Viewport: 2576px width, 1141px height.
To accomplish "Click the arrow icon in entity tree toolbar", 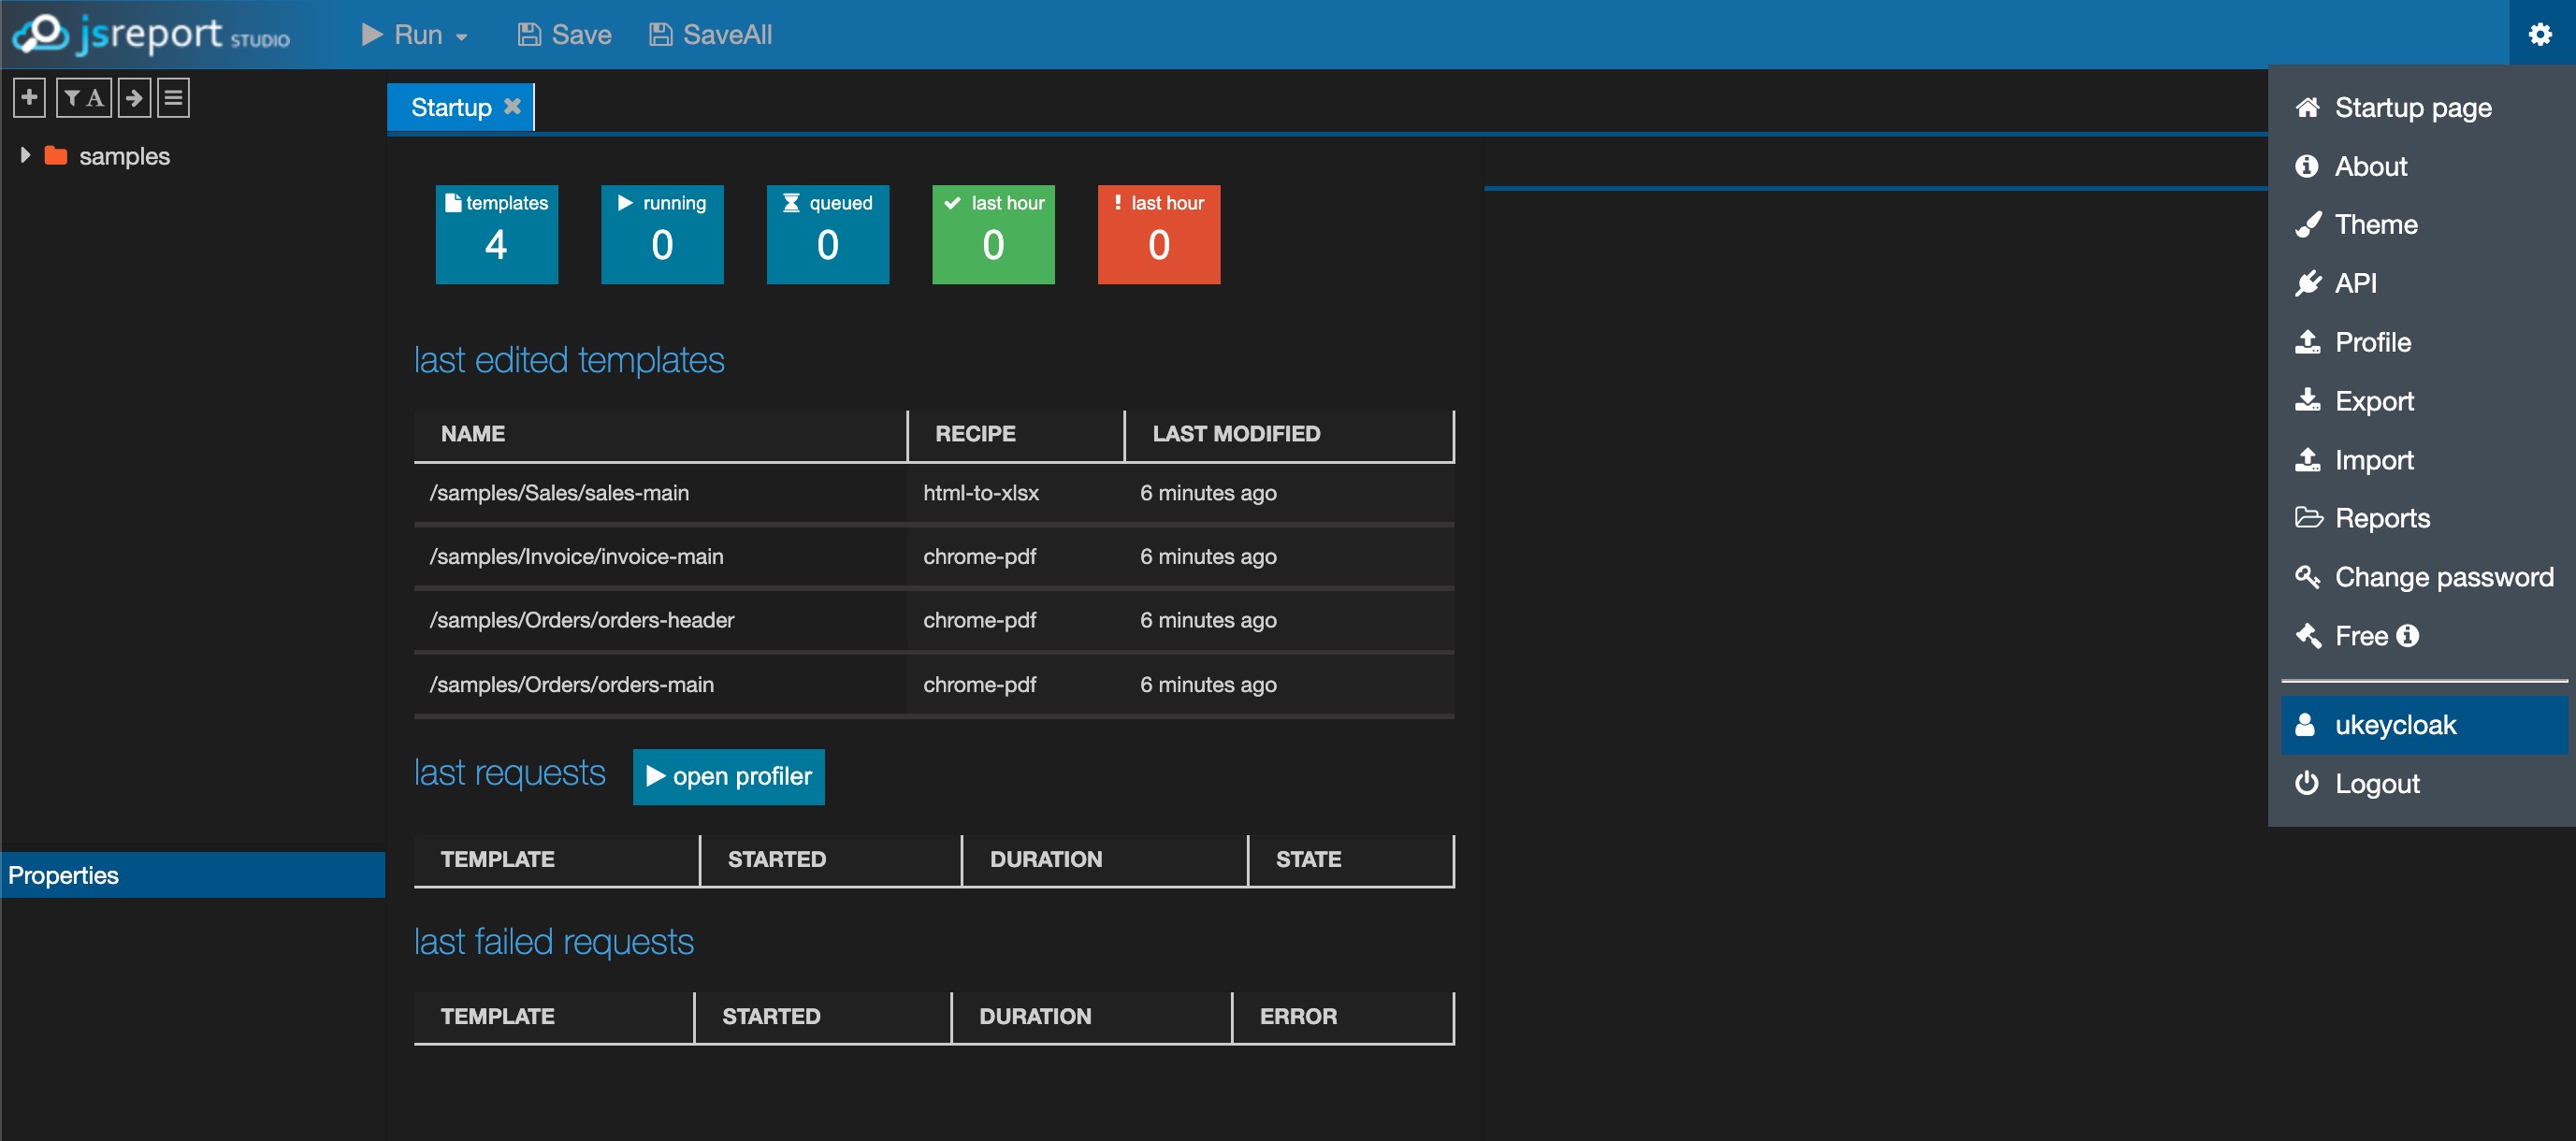I will tap(134, 98).
